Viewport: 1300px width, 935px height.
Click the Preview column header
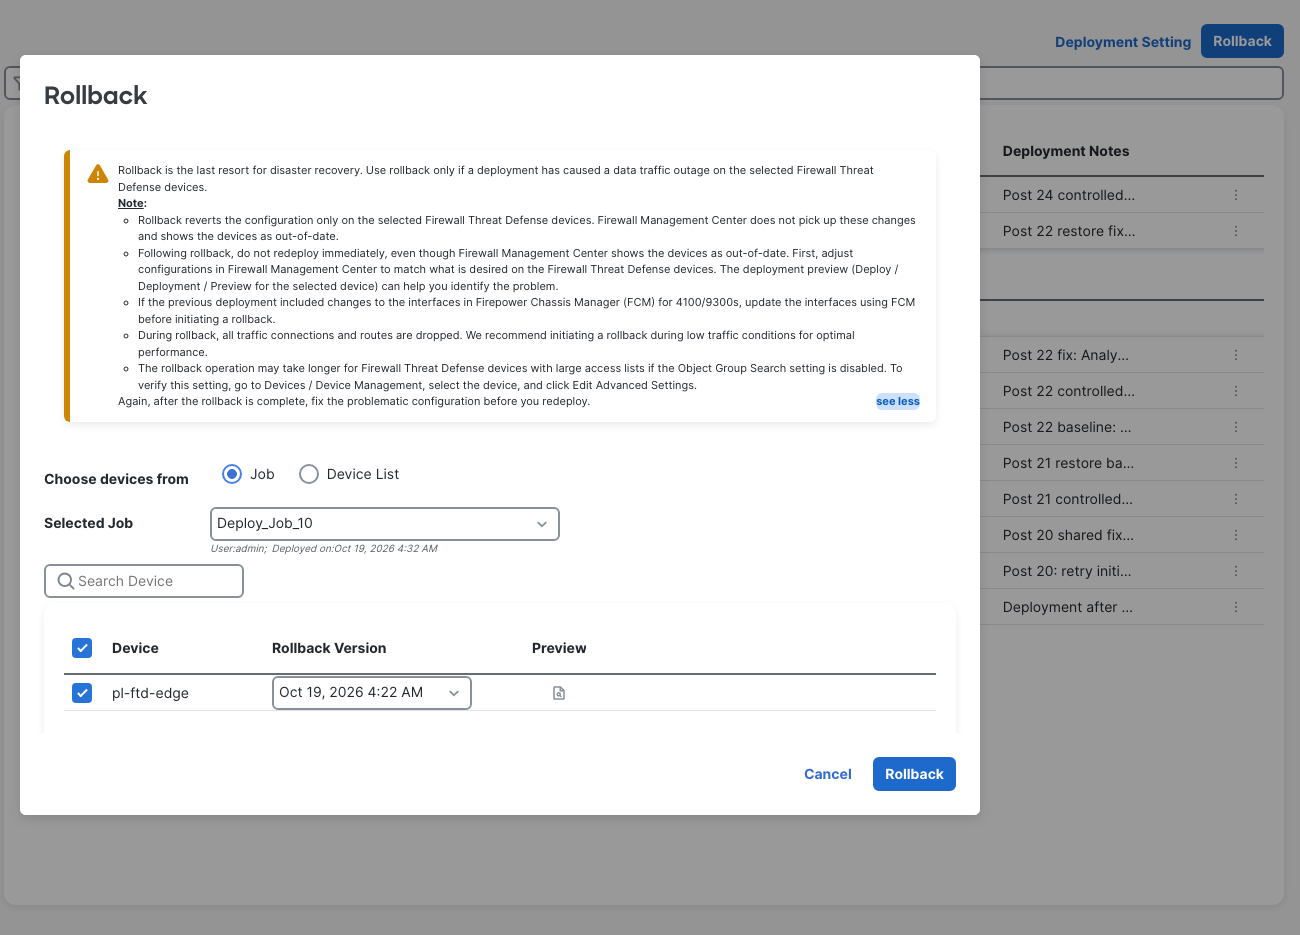tap(559, 648)
